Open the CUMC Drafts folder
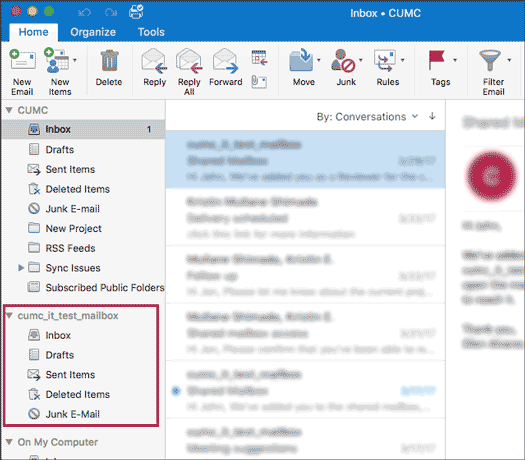This screenshot has height=460, width=525. 83,149
